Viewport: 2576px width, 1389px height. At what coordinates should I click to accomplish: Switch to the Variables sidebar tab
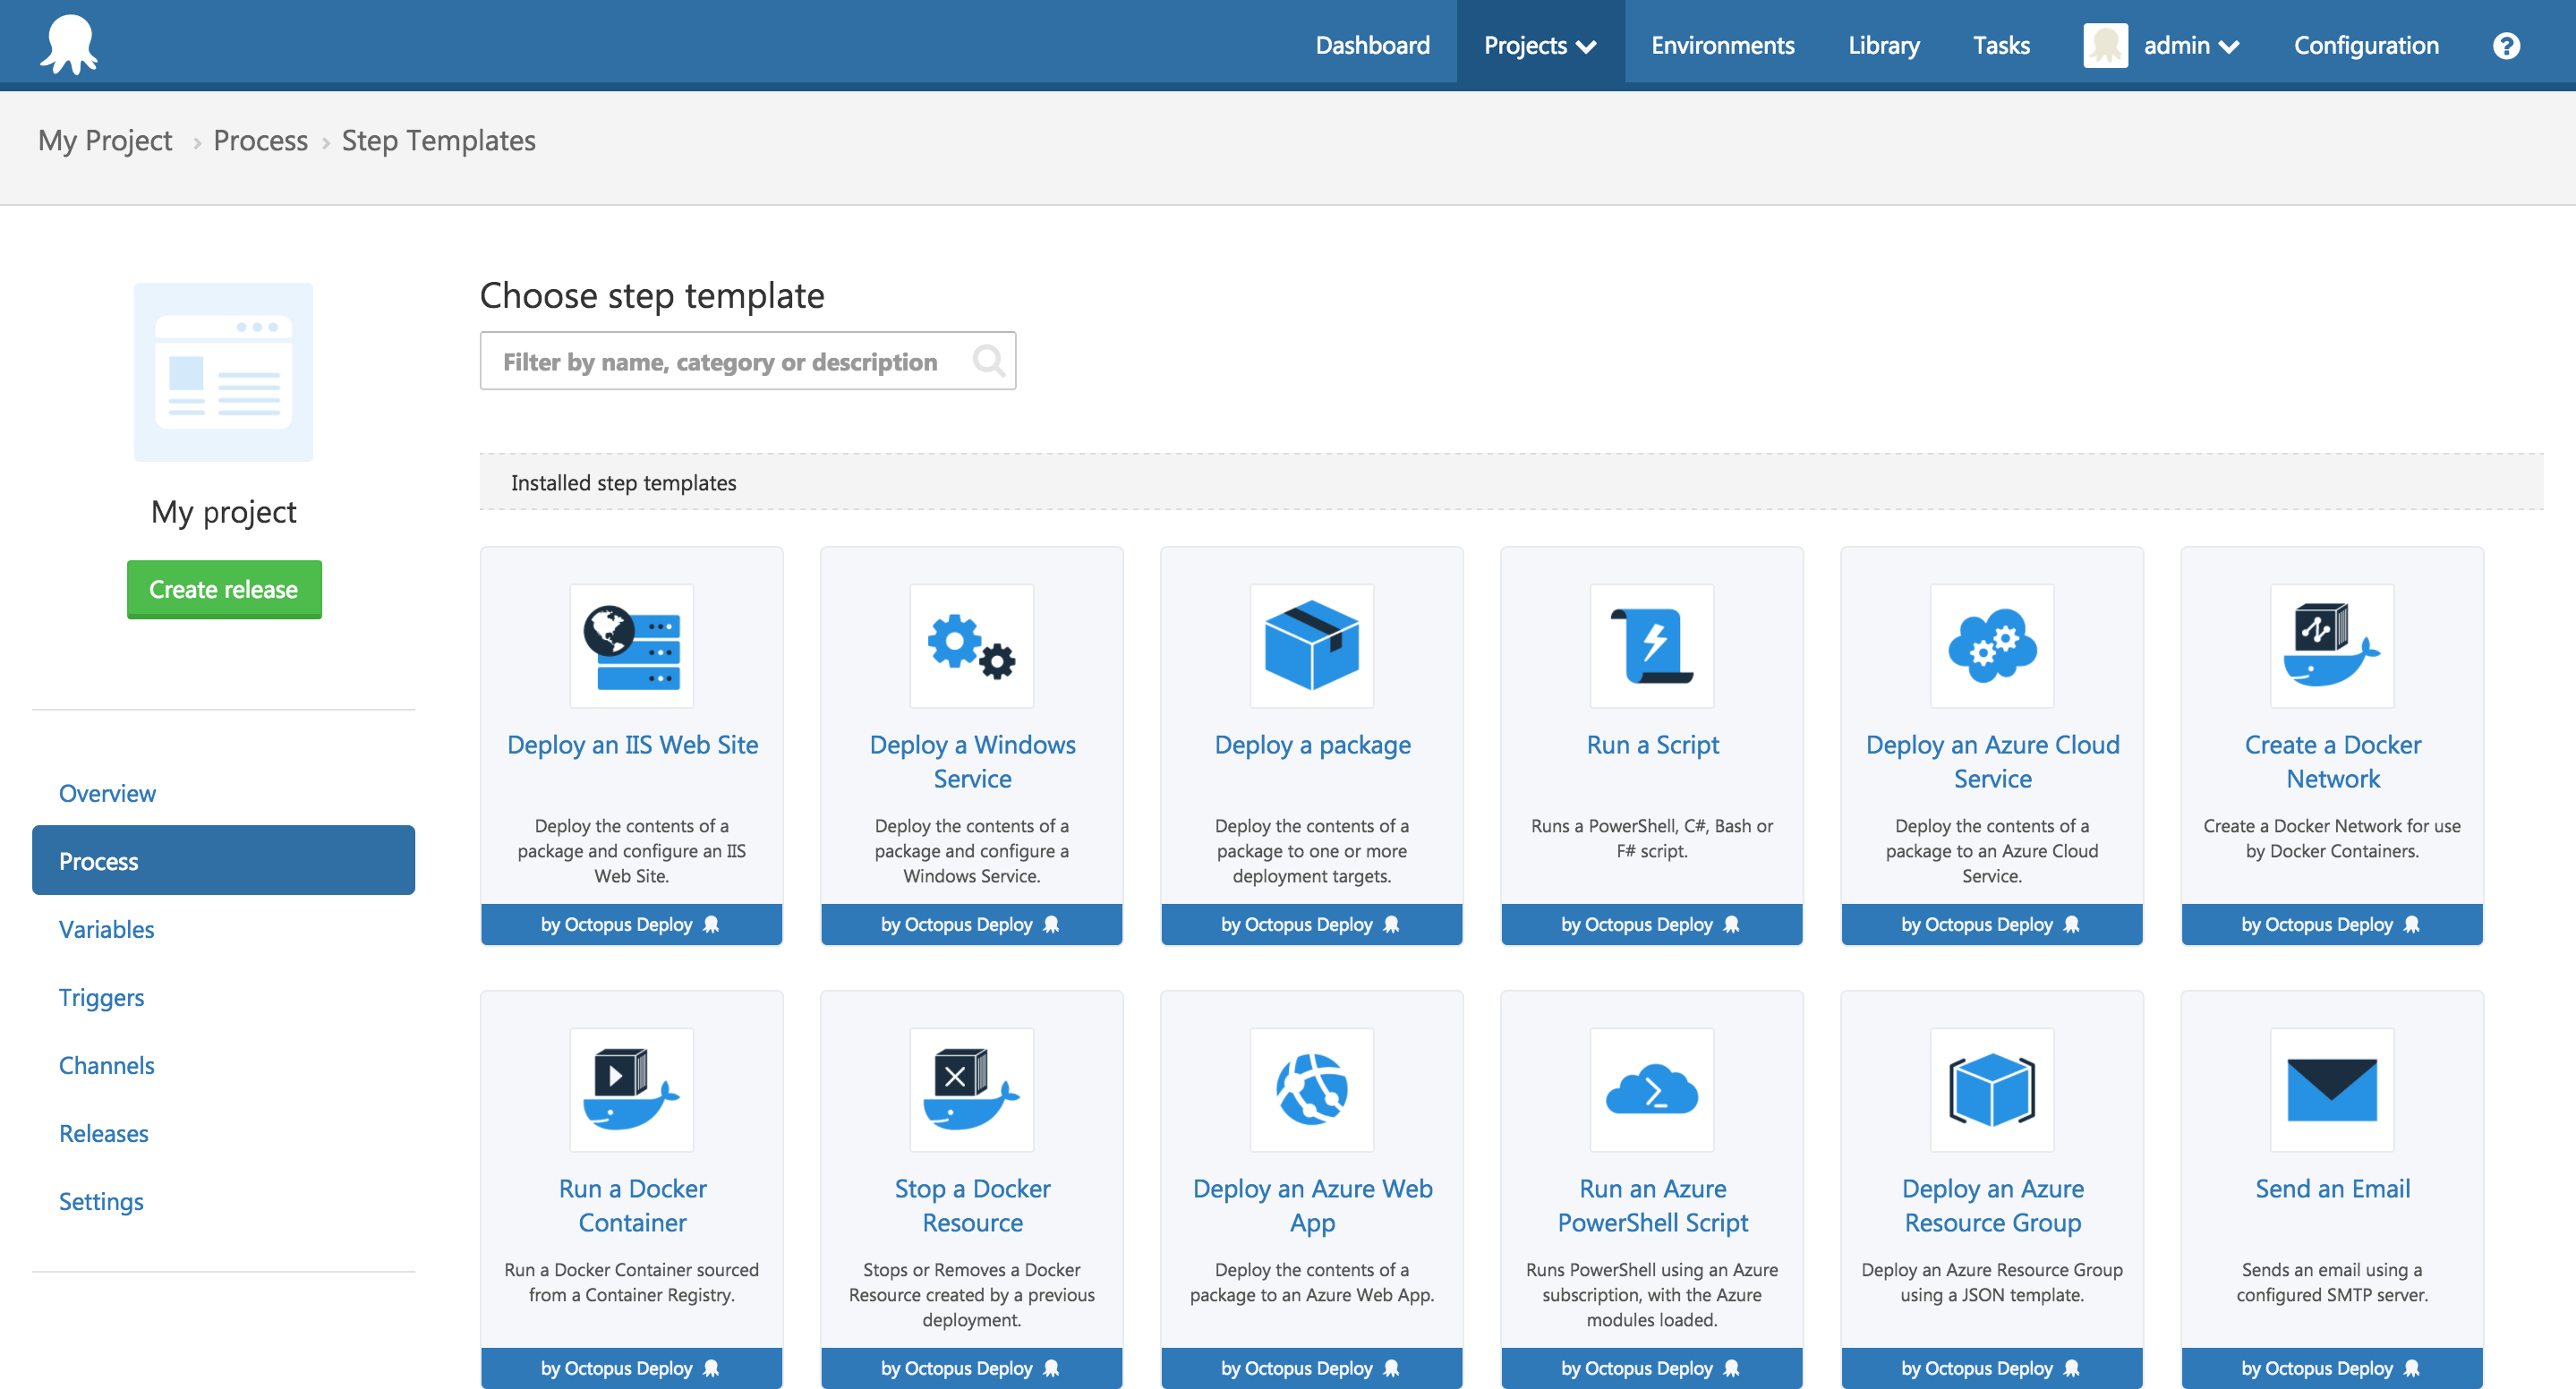106,929
